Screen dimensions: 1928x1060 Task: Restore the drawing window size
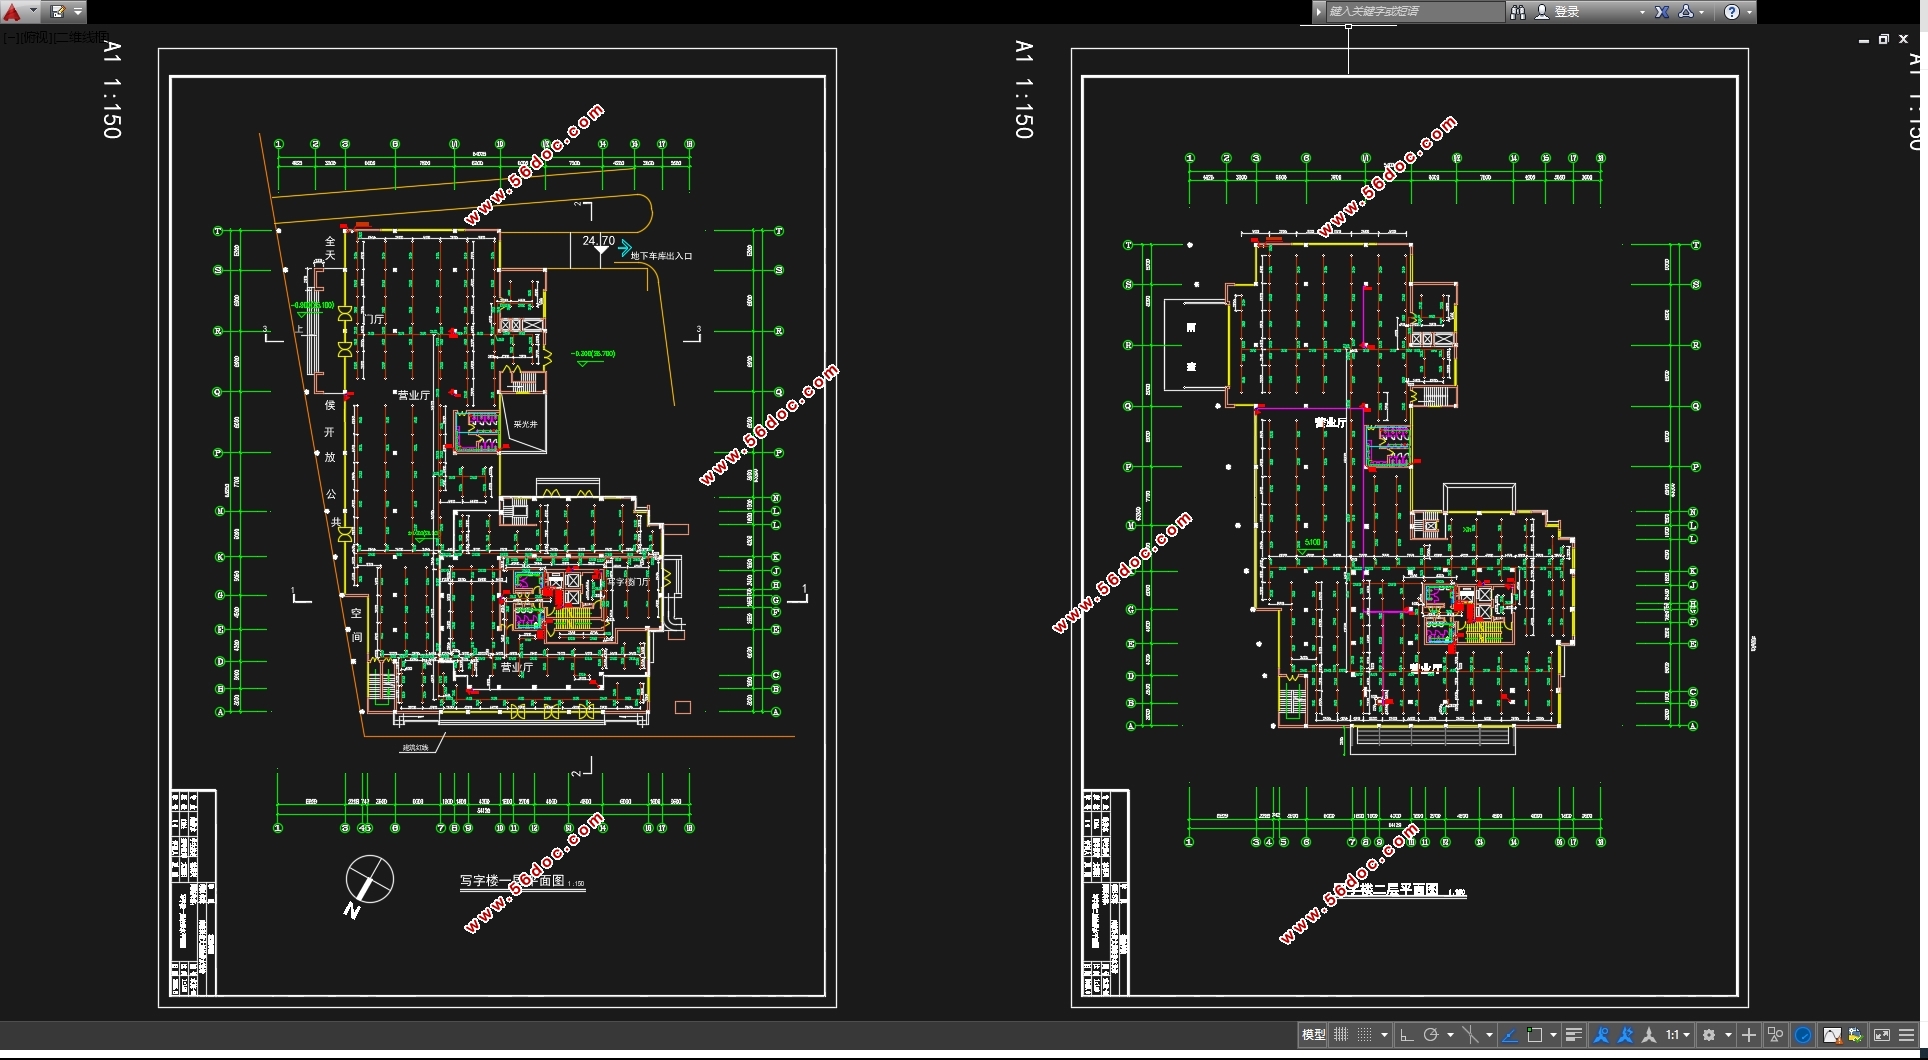tap(1883, 40)
